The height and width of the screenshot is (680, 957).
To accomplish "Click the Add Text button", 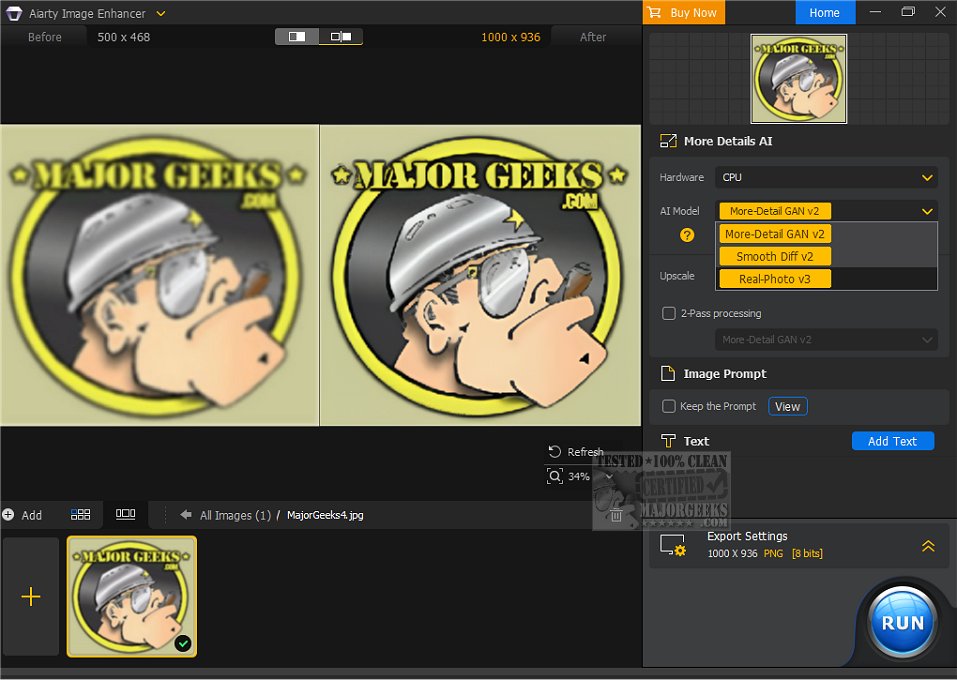I will tap(892, 441).
